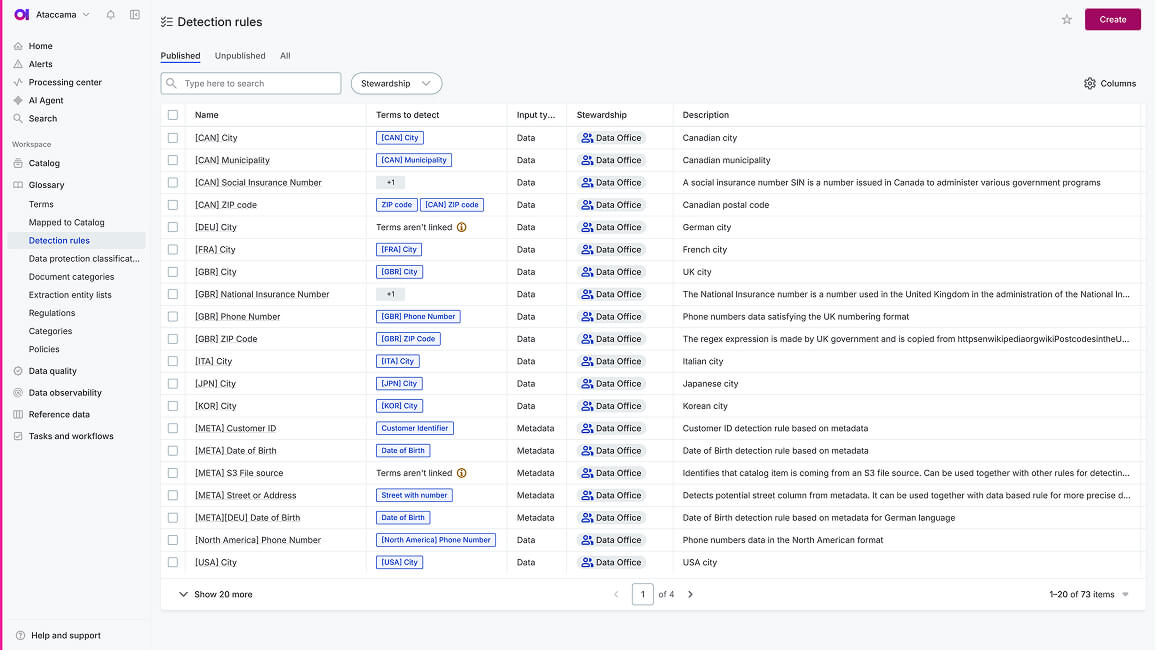This screenshot has width=1156, height=650.
Task: Expand +1 terms in National Insurance Number row
Action: click(x=391, y=294)
